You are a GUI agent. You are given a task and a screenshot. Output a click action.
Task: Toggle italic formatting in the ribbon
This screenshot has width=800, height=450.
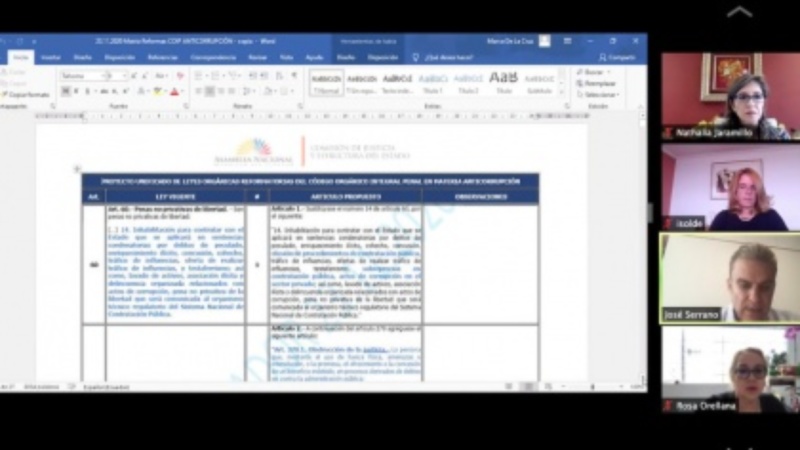pos(76,92)
